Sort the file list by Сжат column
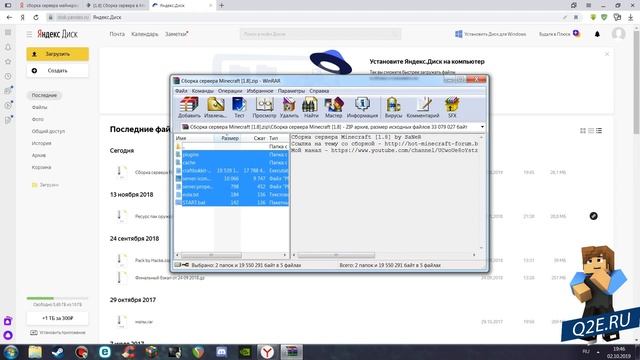 click(x=259, y=138)
